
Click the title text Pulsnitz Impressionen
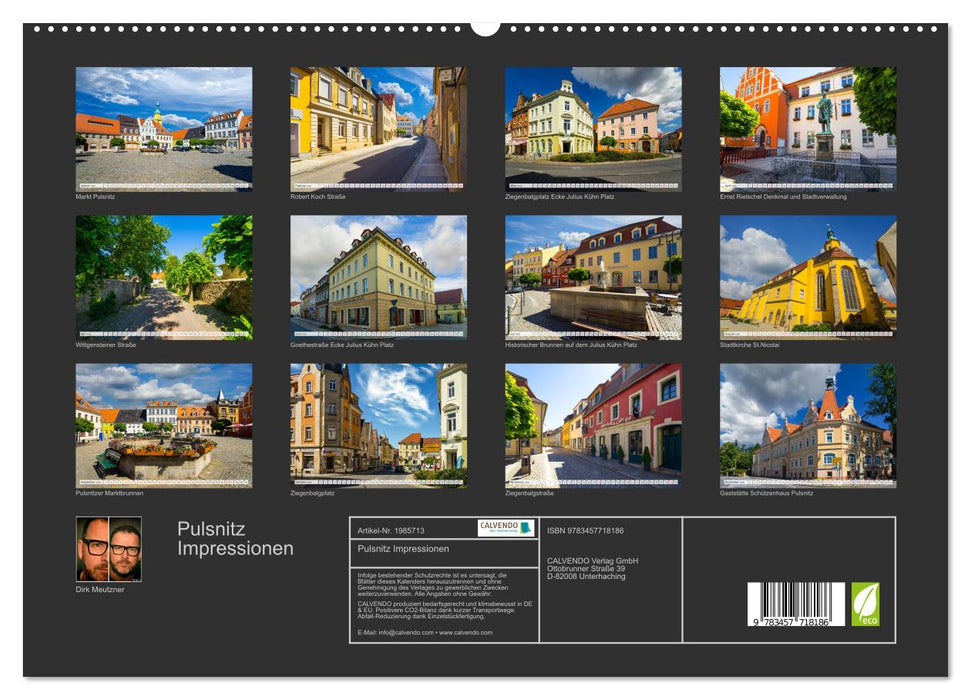point(233,537)
